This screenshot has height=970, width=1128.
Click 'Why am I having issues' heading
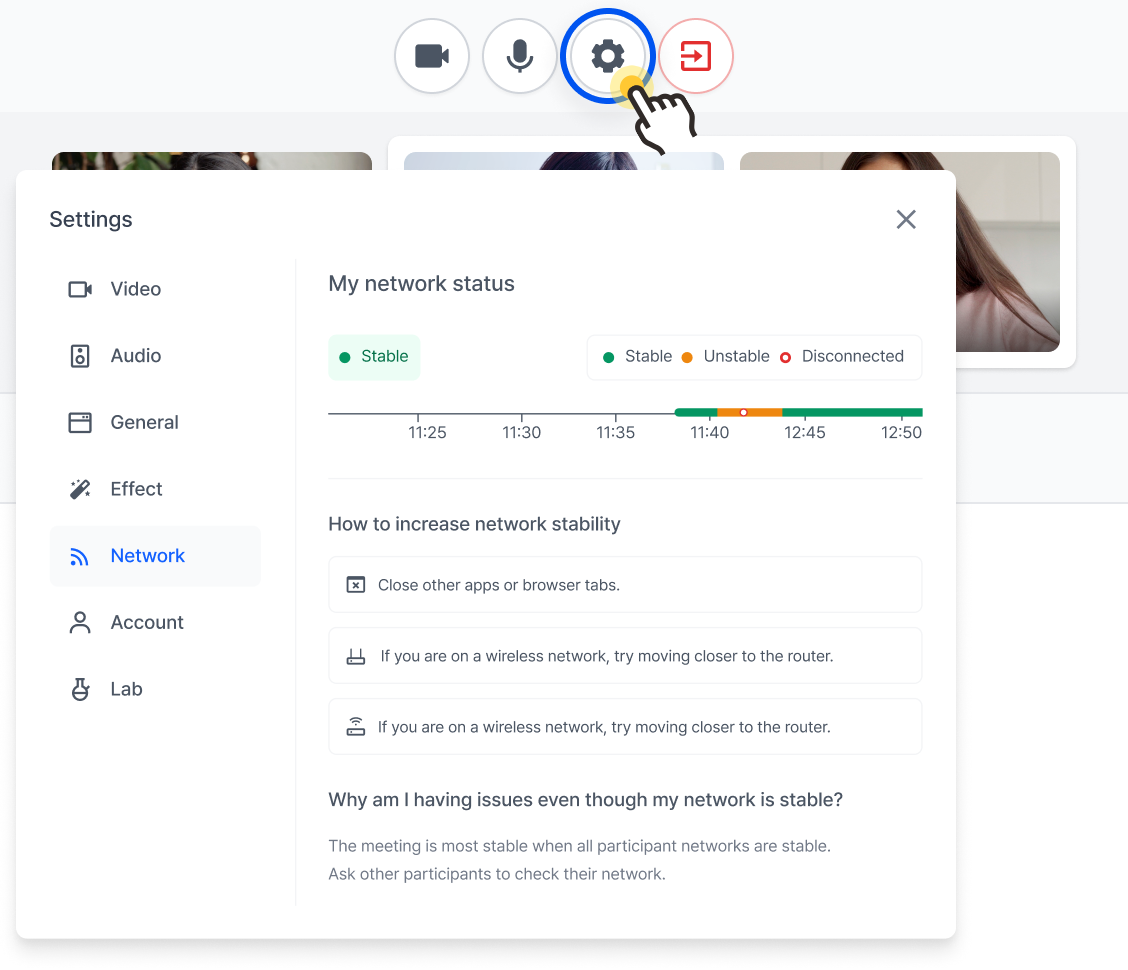point(586,800)
